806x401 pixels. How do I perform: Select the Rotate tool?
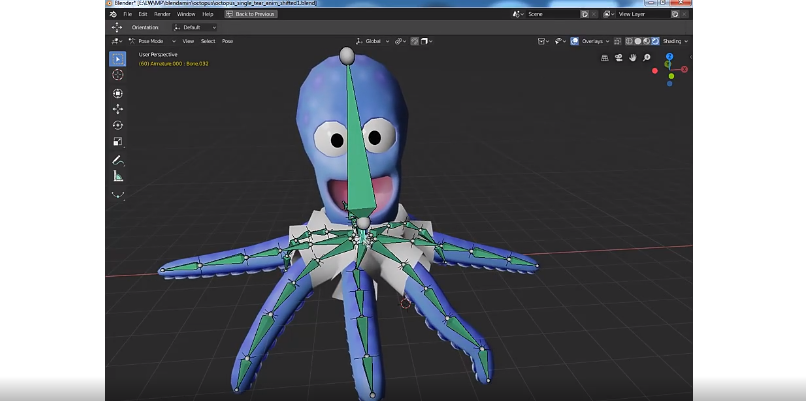point(117,125)
